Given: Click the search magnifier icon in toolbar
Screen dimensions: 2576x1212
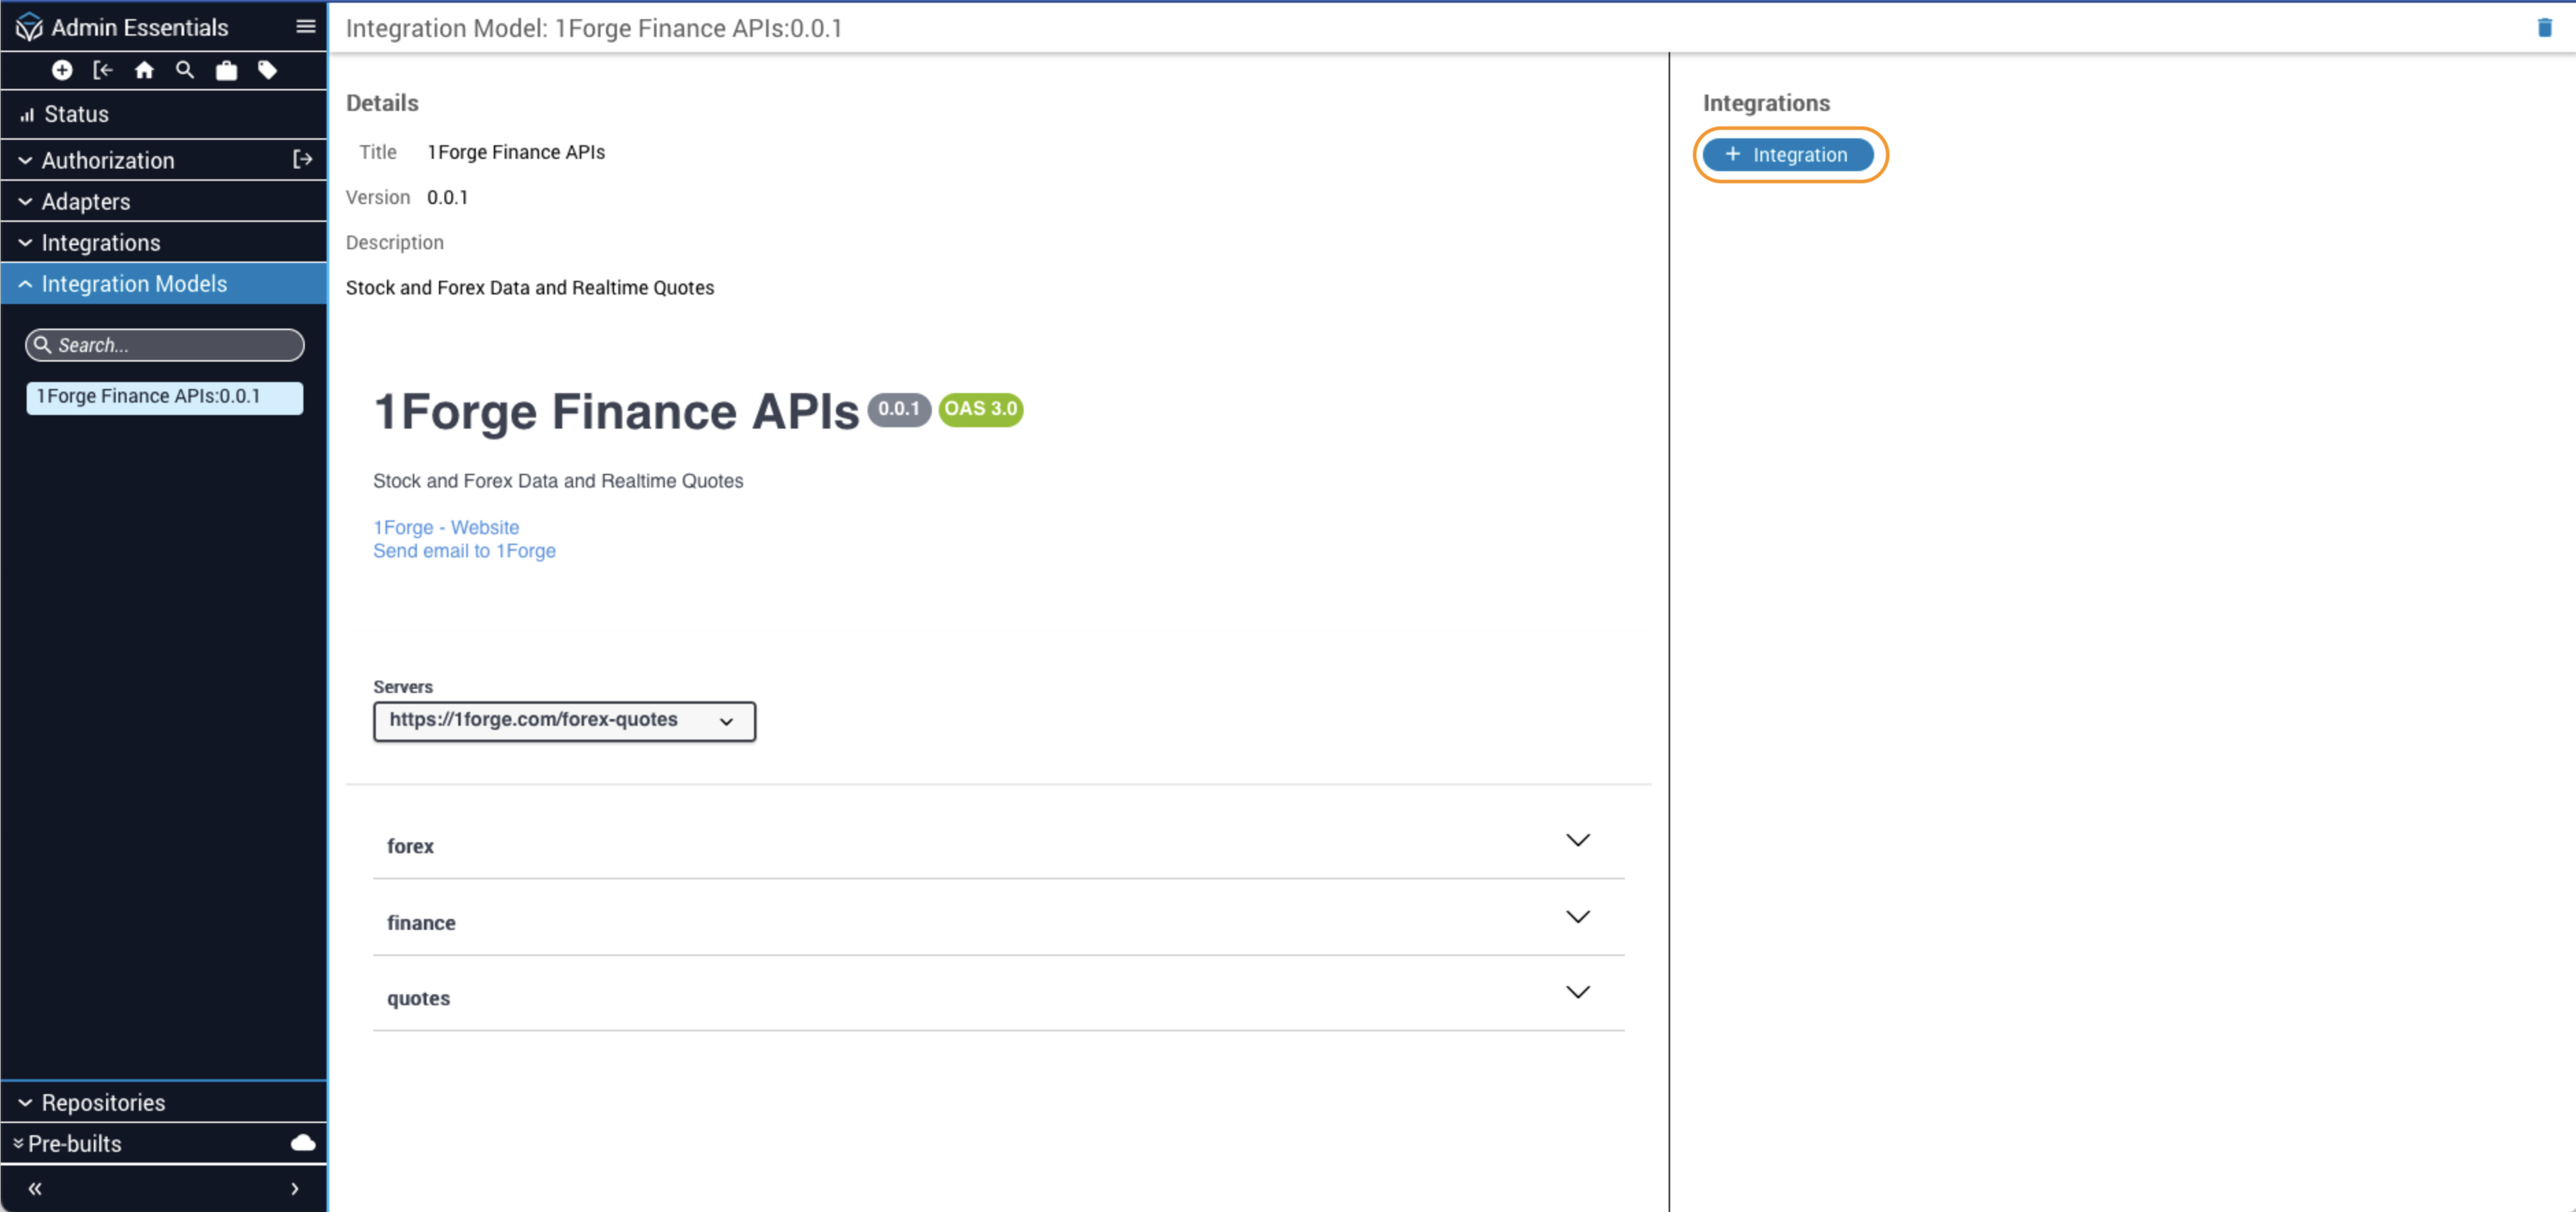Looking at the screenshot, I should [185, 70].
